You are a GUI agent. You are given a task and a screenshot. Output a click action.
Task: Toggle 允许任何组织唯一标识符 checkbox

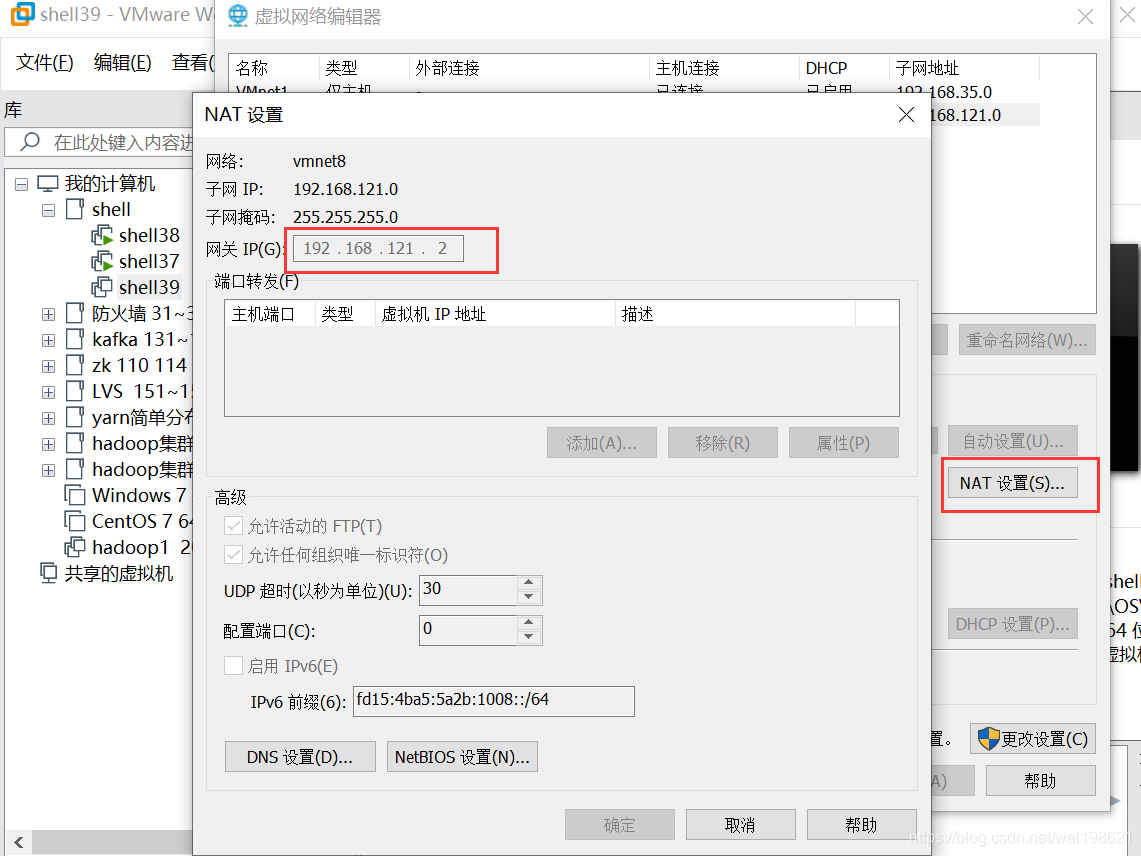coord(234,555)
